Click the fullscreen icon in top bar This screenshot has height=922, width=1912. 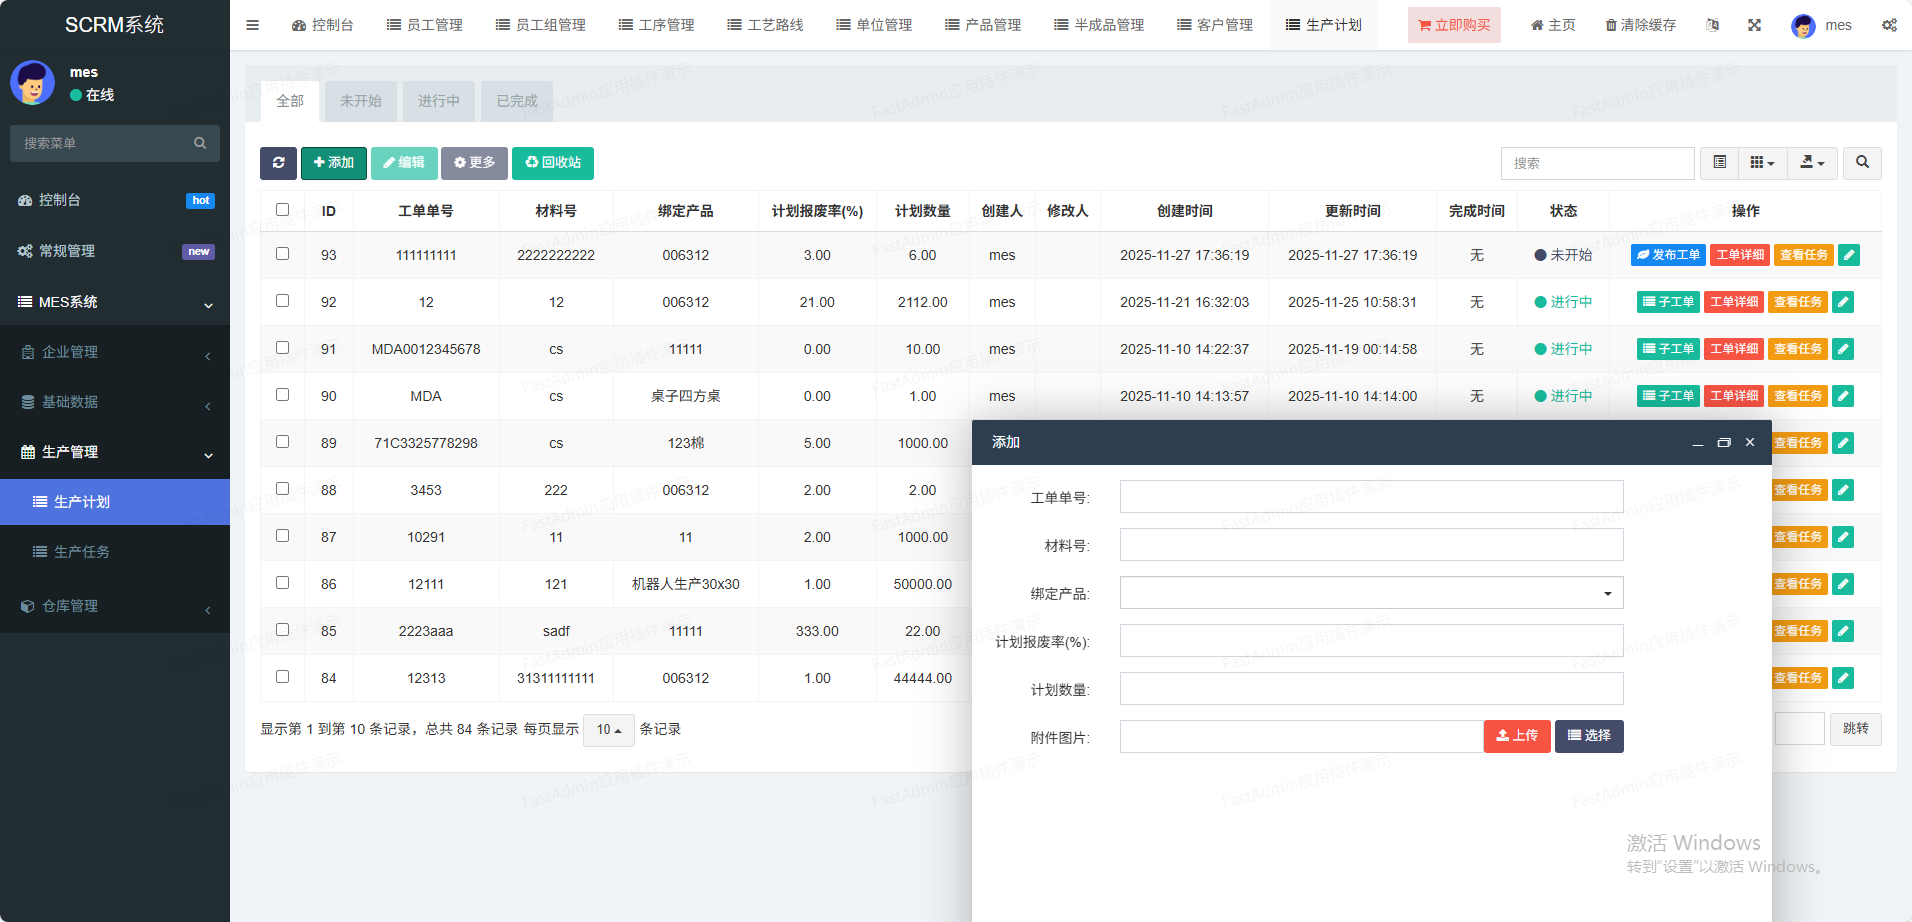click(x=1754, y=25)
